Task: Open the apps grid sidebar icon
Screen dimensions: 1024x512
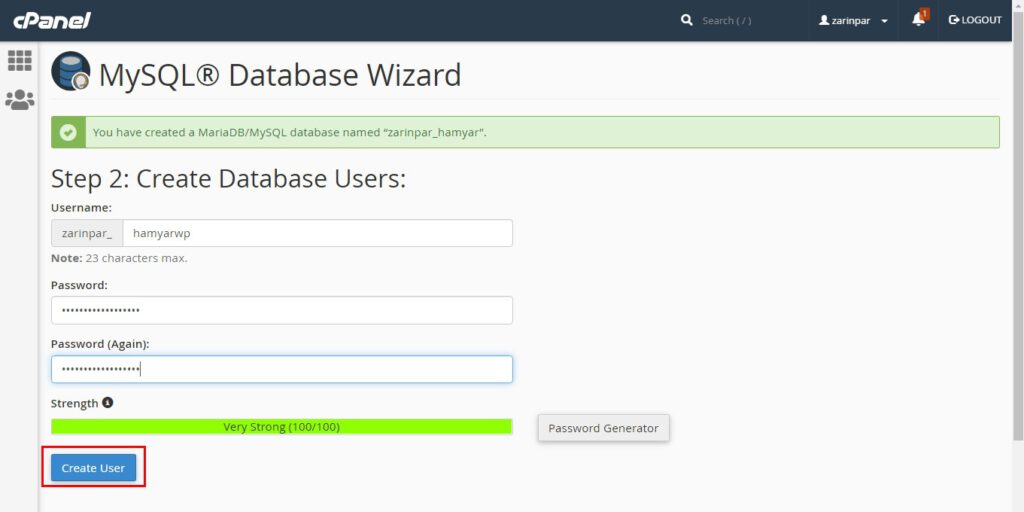Action: 20,60
